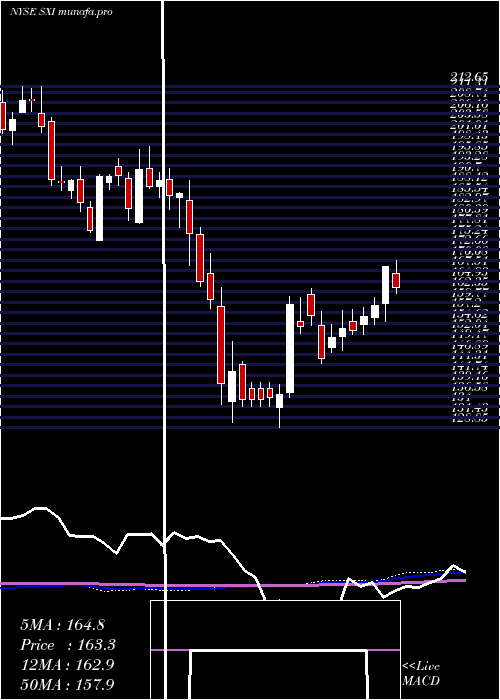
Task: Click the Price : 163.3 reading
Action: 68,645
